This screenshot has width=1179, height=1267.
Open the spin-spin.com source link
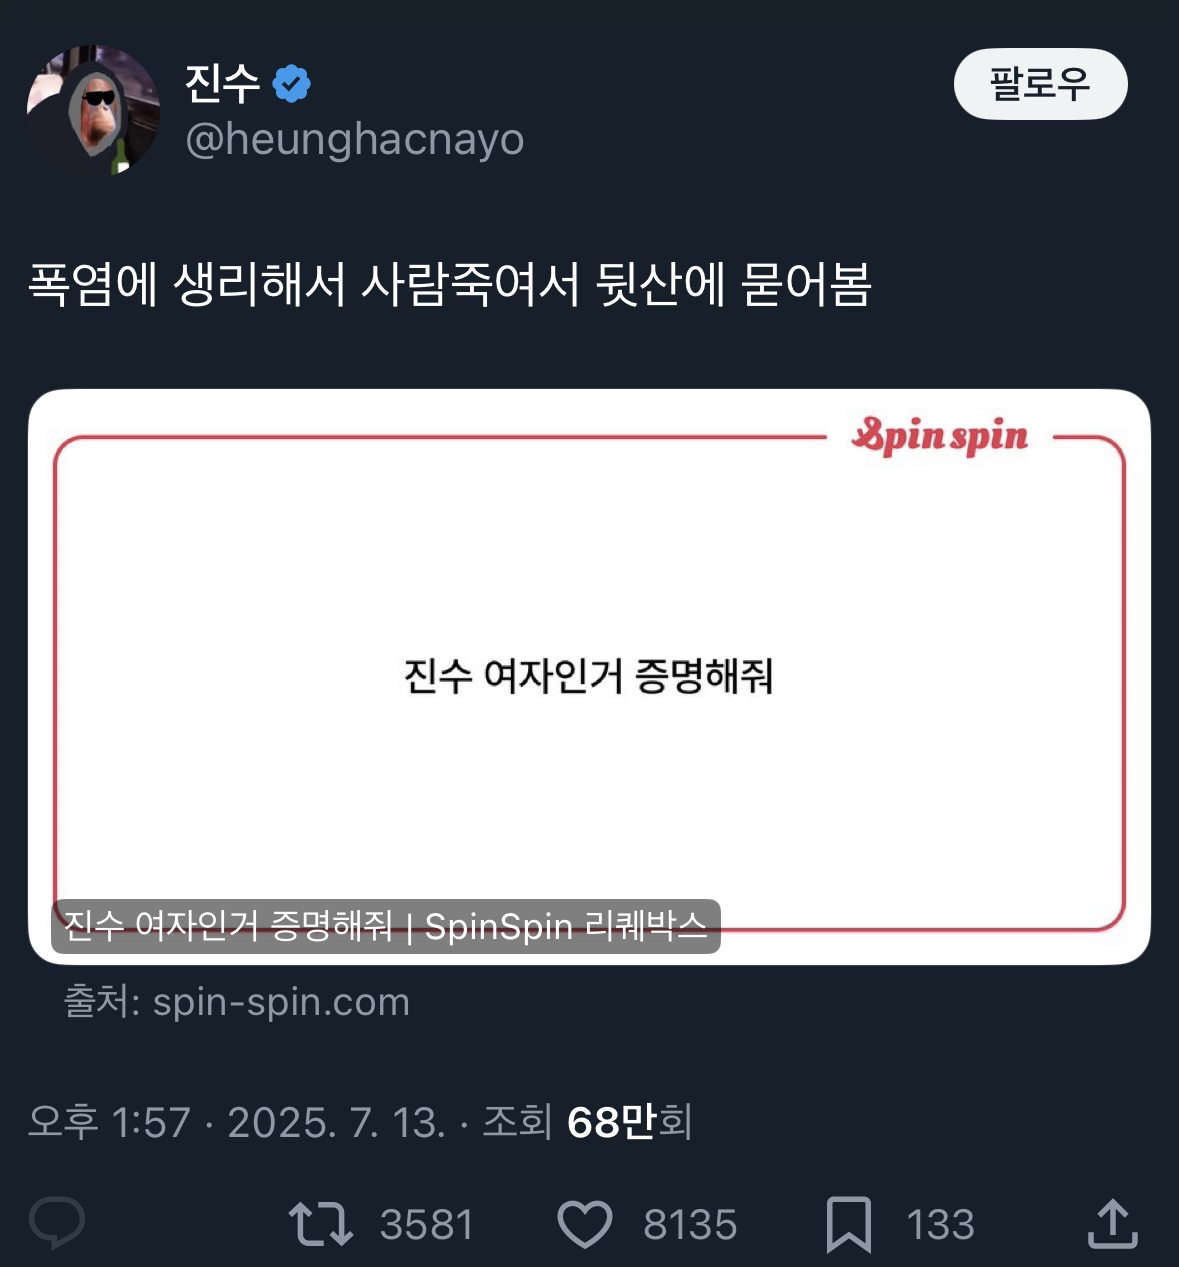[x=237, y=1002]
